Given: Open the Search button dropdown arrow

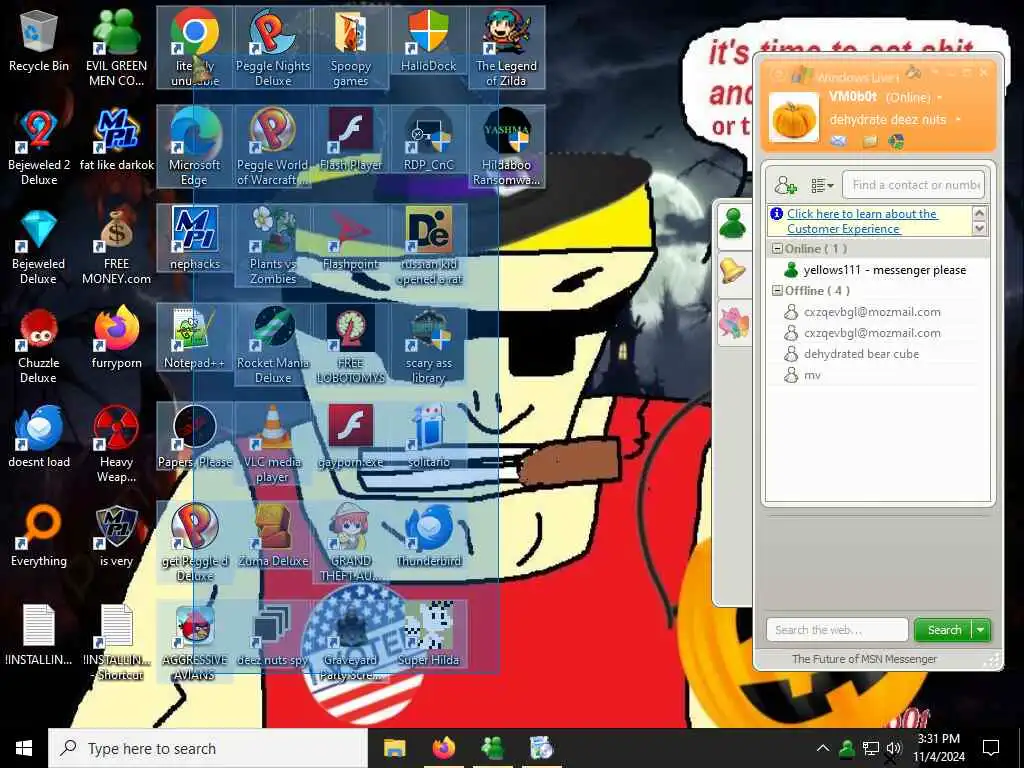Looking at the screenshot, I should (981, 630).
